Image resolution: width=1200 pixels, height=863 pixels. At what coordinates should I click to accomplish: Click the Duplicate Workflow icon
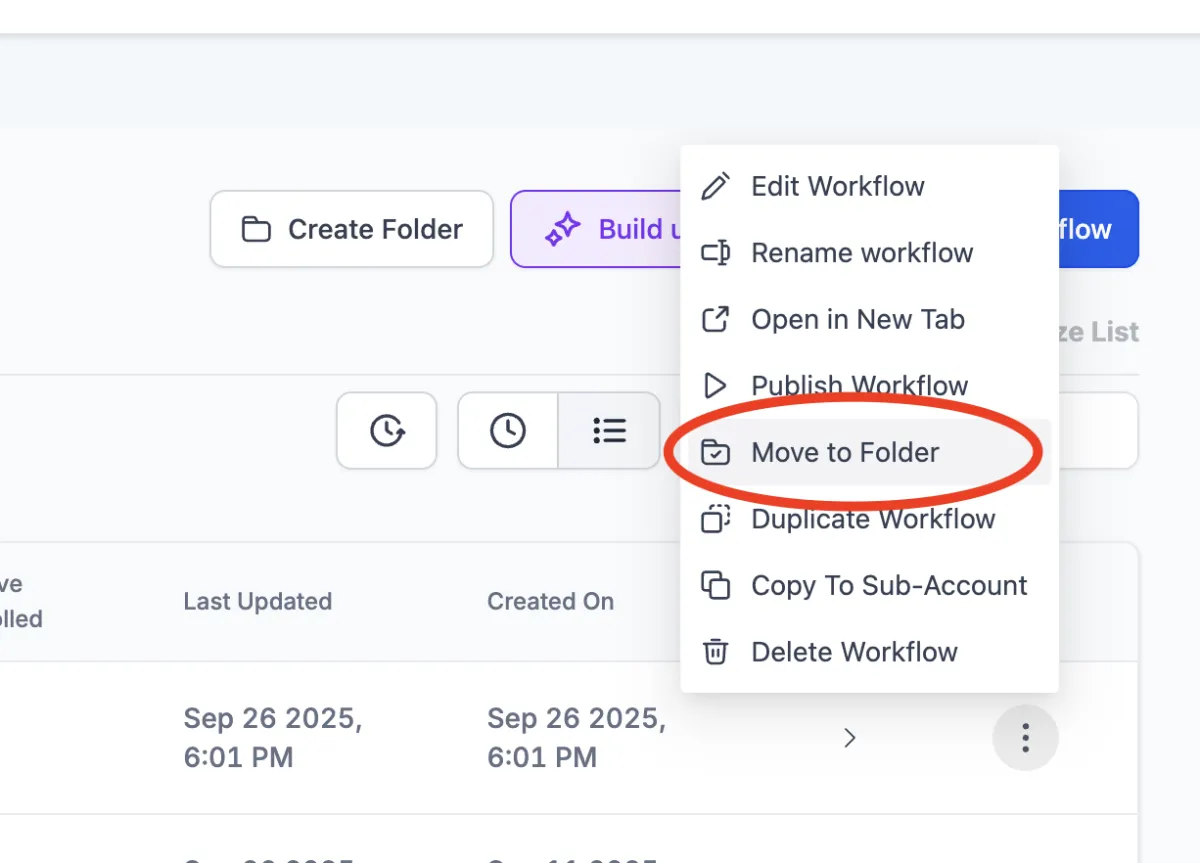(716, 519)
